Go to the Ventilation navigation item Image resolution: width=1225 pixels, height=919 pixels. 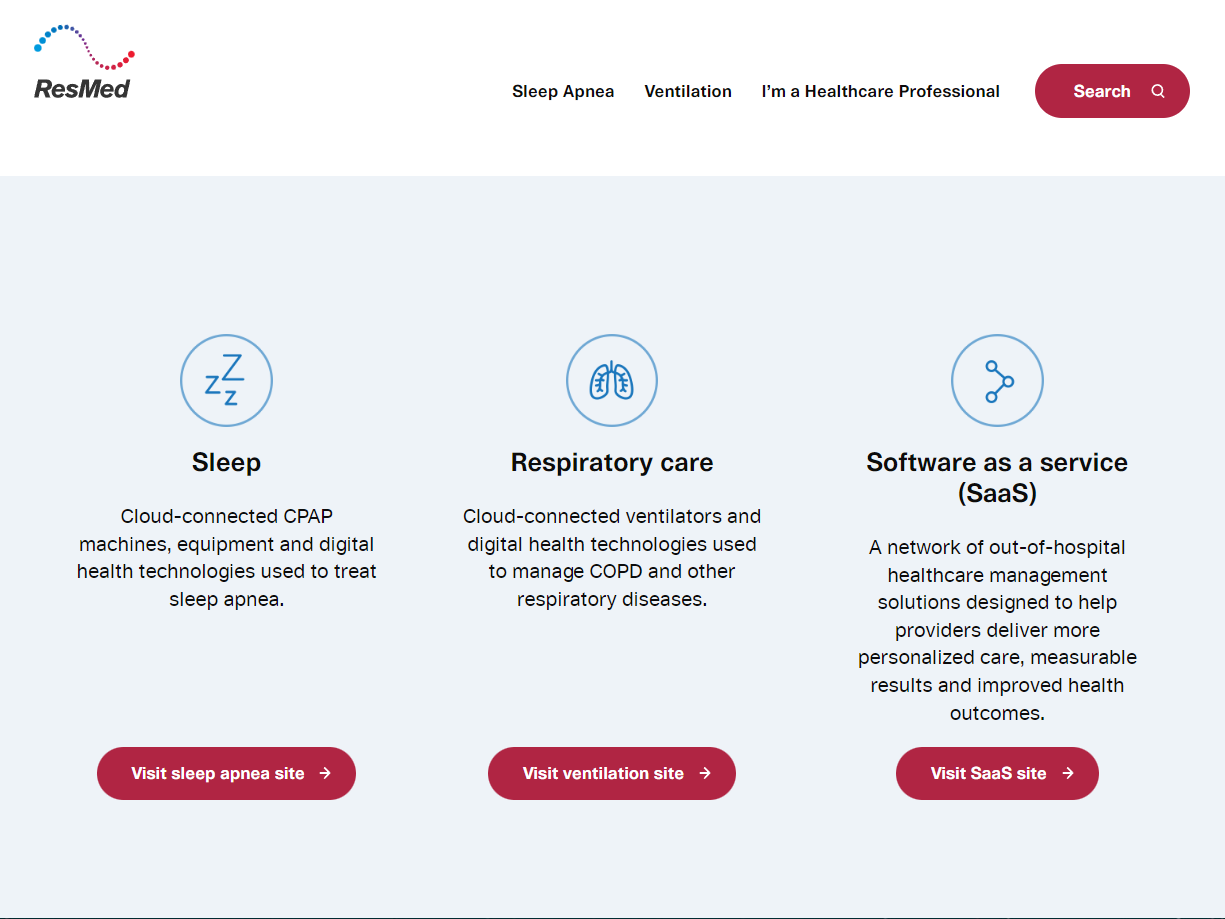688,91
